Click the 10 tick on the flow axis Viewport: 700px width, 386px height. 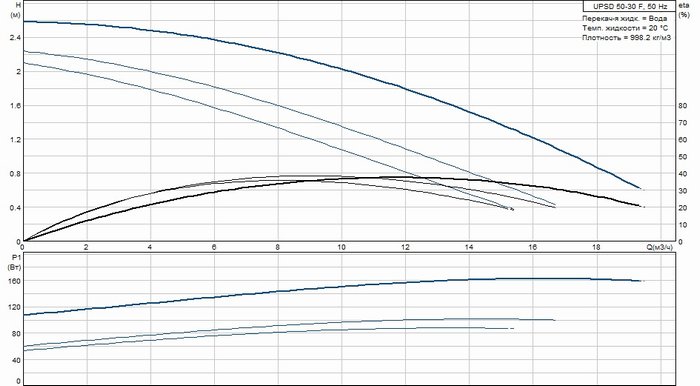342,247
